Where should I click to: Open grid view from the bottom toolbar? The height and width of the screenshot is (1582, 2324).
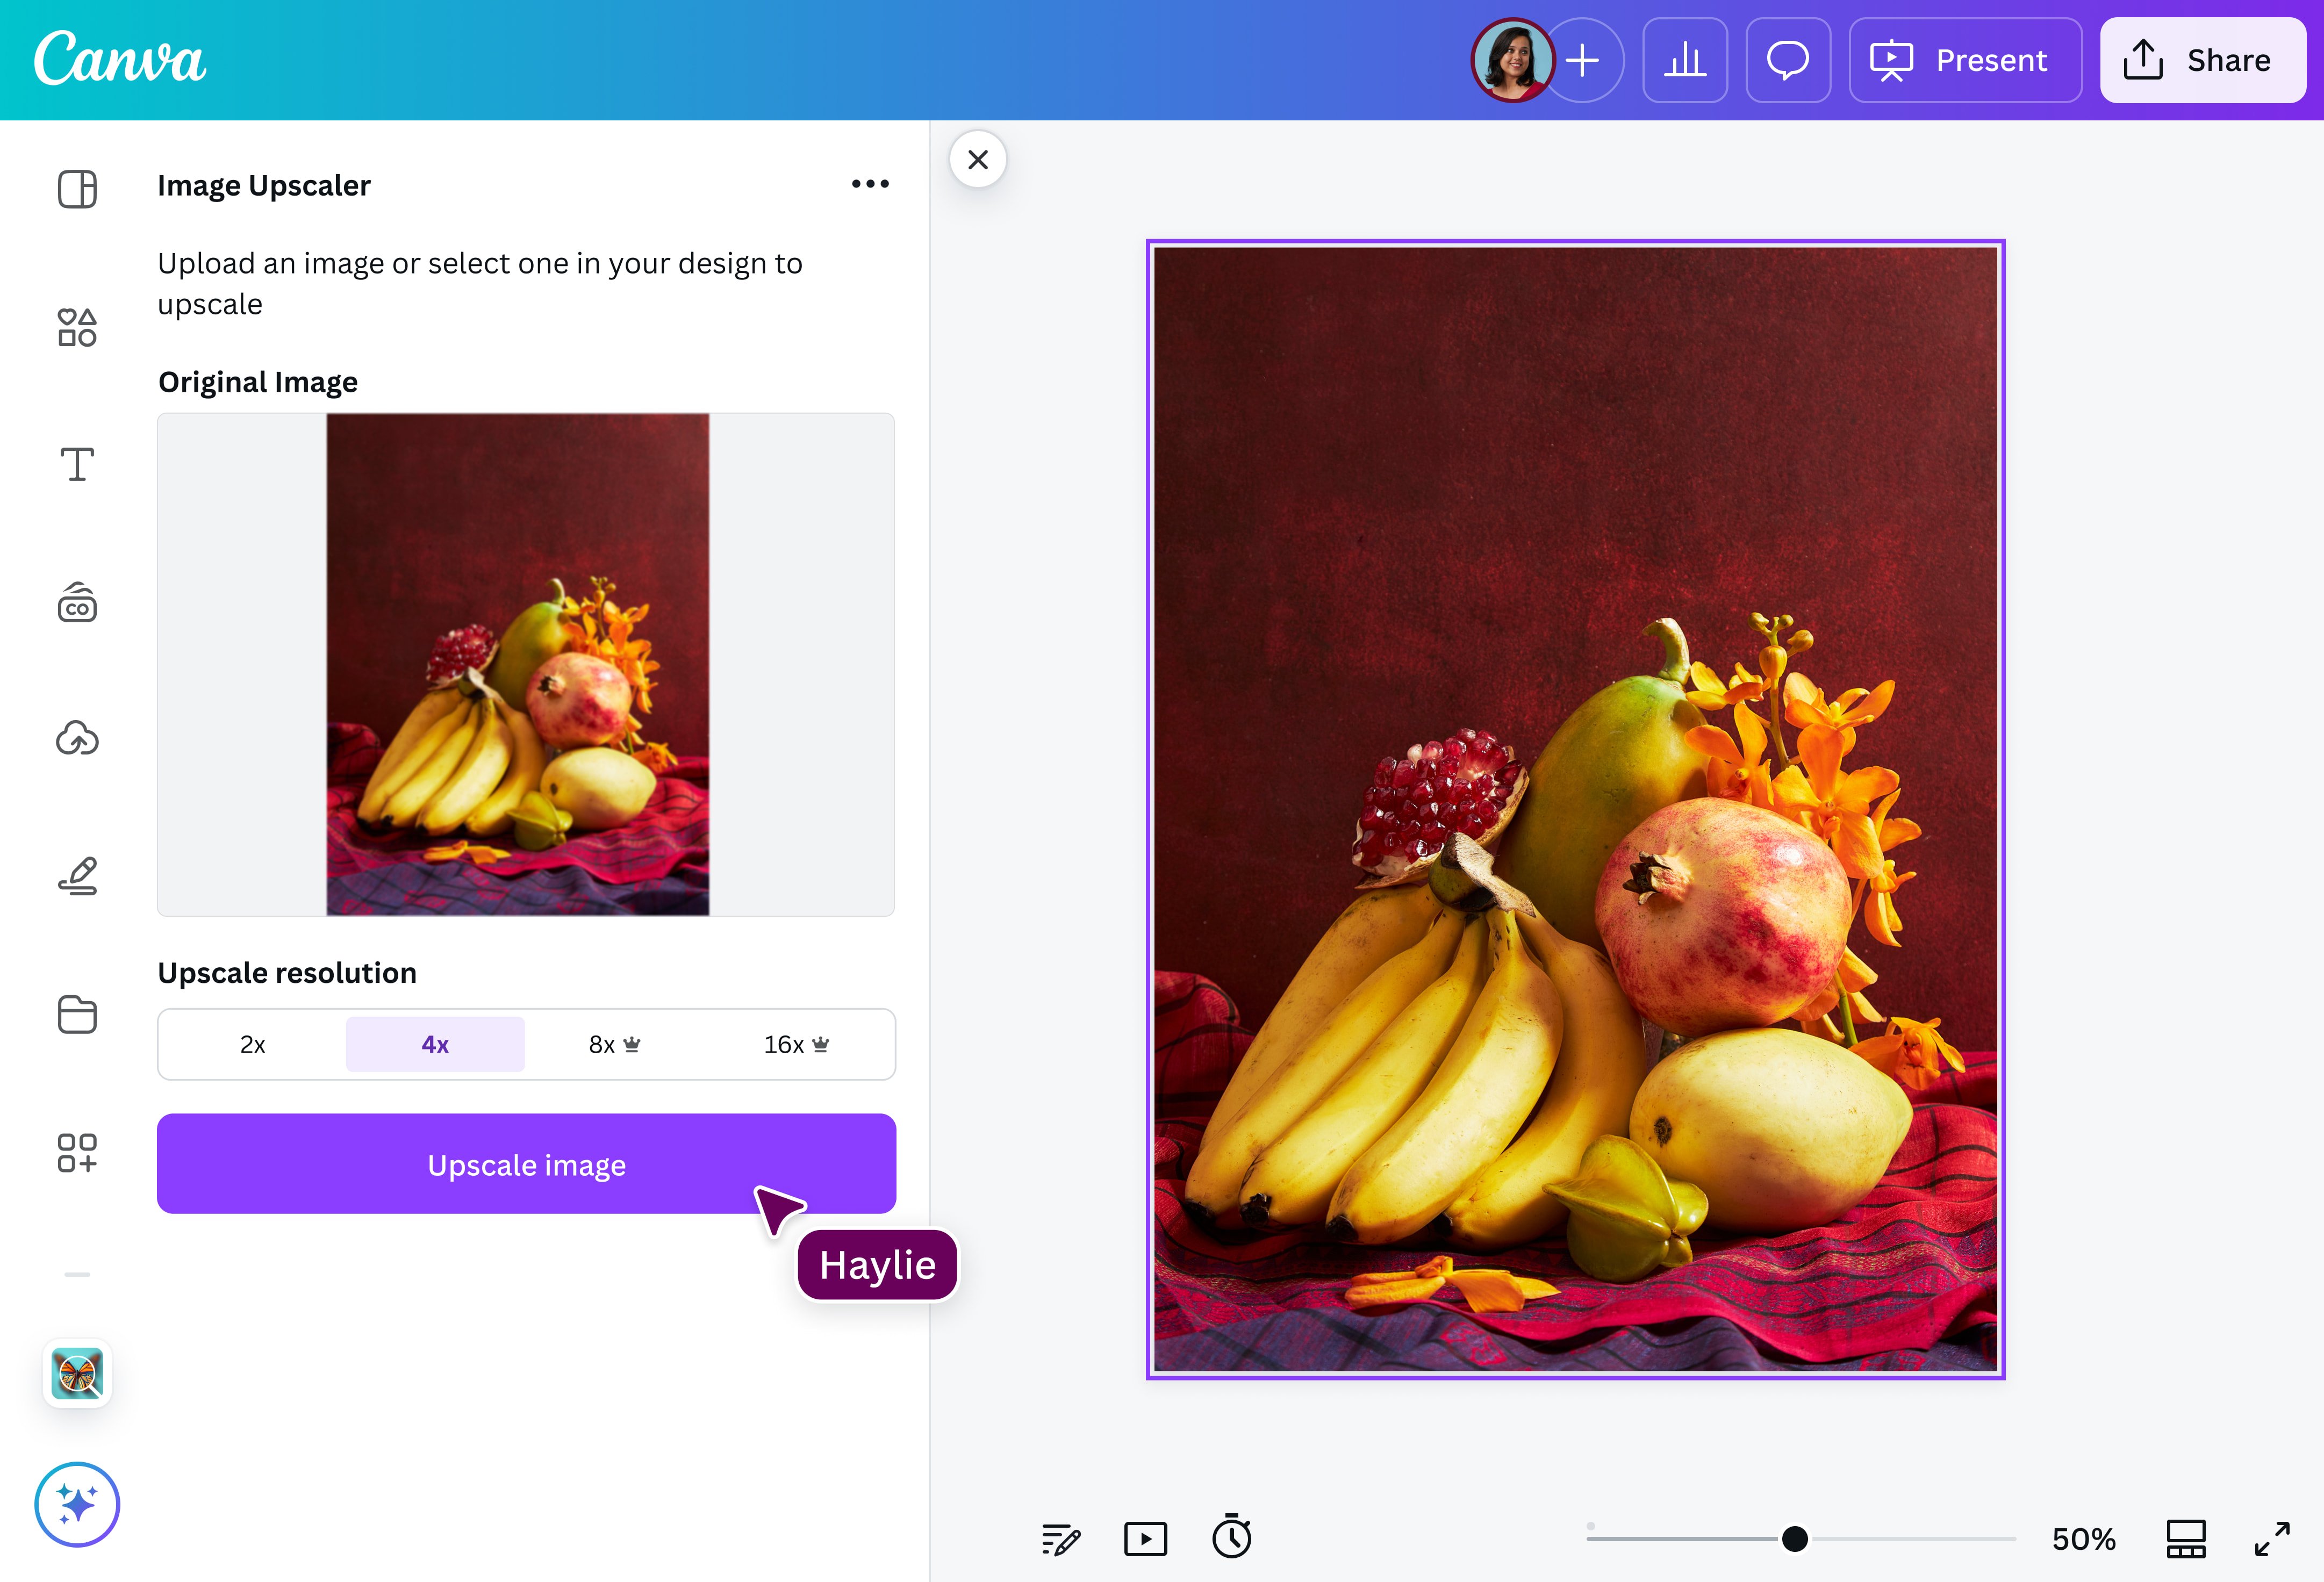pos(2186,1539)
